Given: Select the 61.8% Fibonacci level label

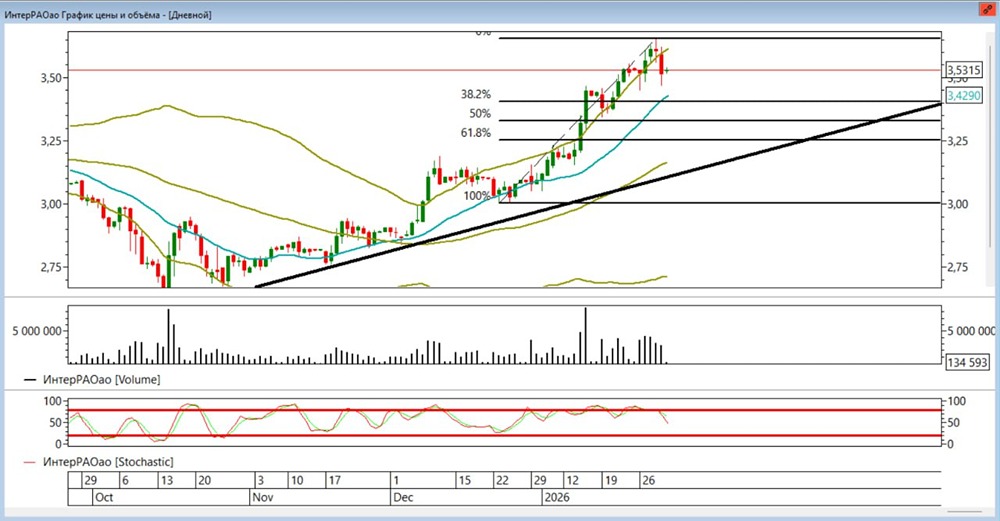Looking at the screenshot, I should 476,133.
